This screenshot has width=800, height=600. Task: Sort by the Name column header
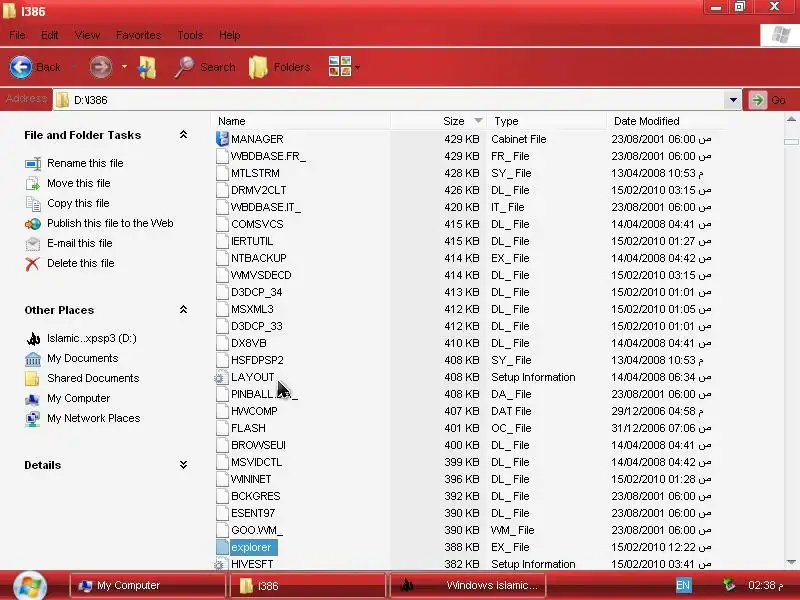(x=301, y=121)
